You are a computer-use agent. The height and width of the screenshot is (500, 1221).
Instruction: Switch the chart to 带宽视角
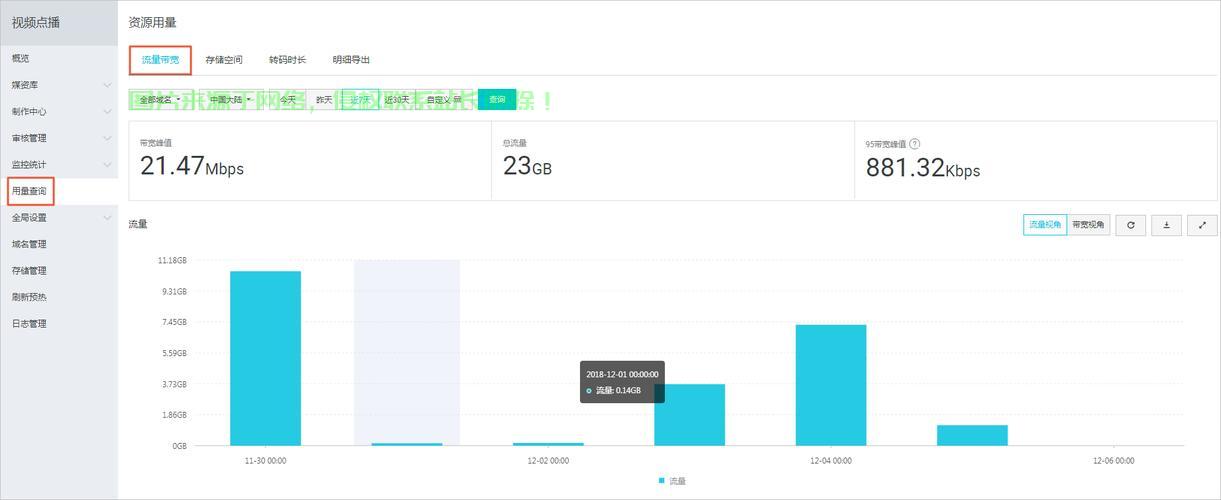1088,225
